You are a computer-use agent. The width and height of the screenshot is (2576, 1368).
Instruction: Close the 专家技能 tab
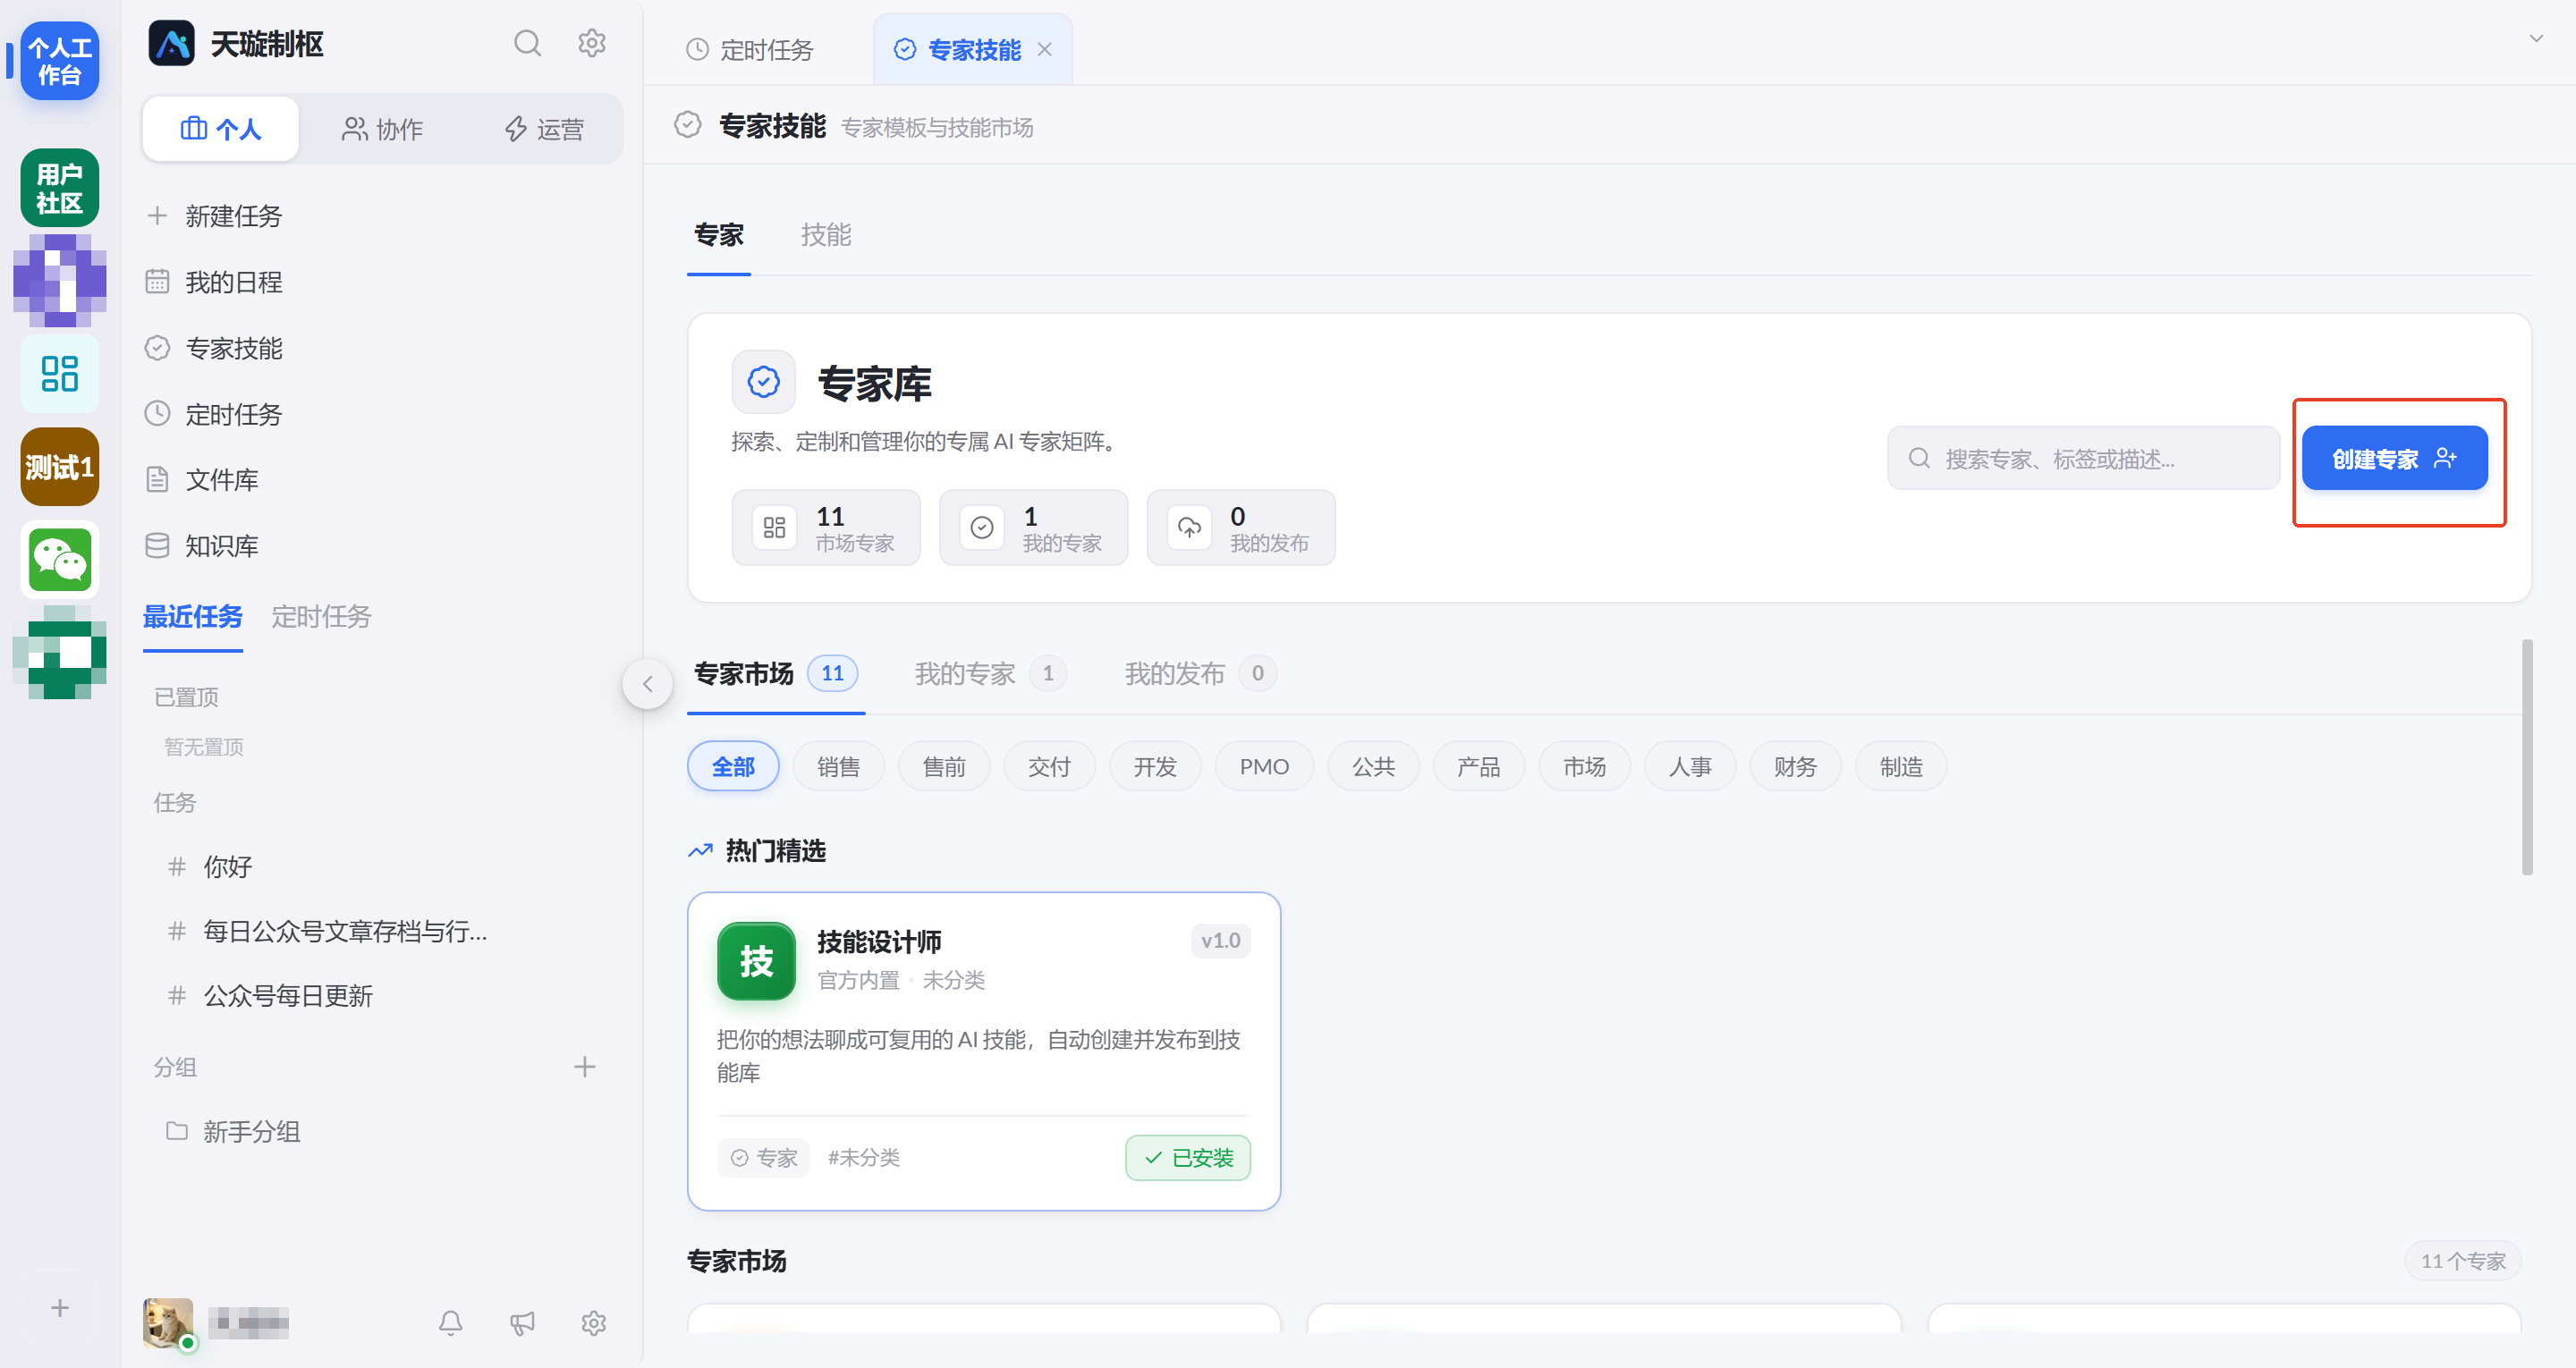(x=1045, y=49)
